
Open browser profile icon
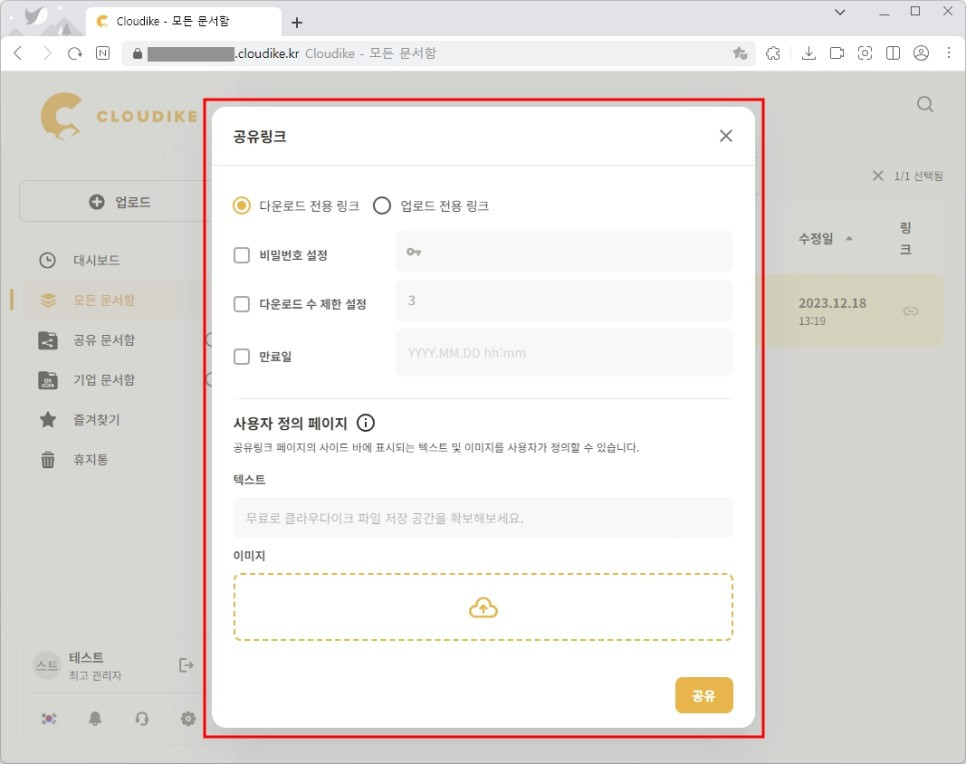pos(921,54)
